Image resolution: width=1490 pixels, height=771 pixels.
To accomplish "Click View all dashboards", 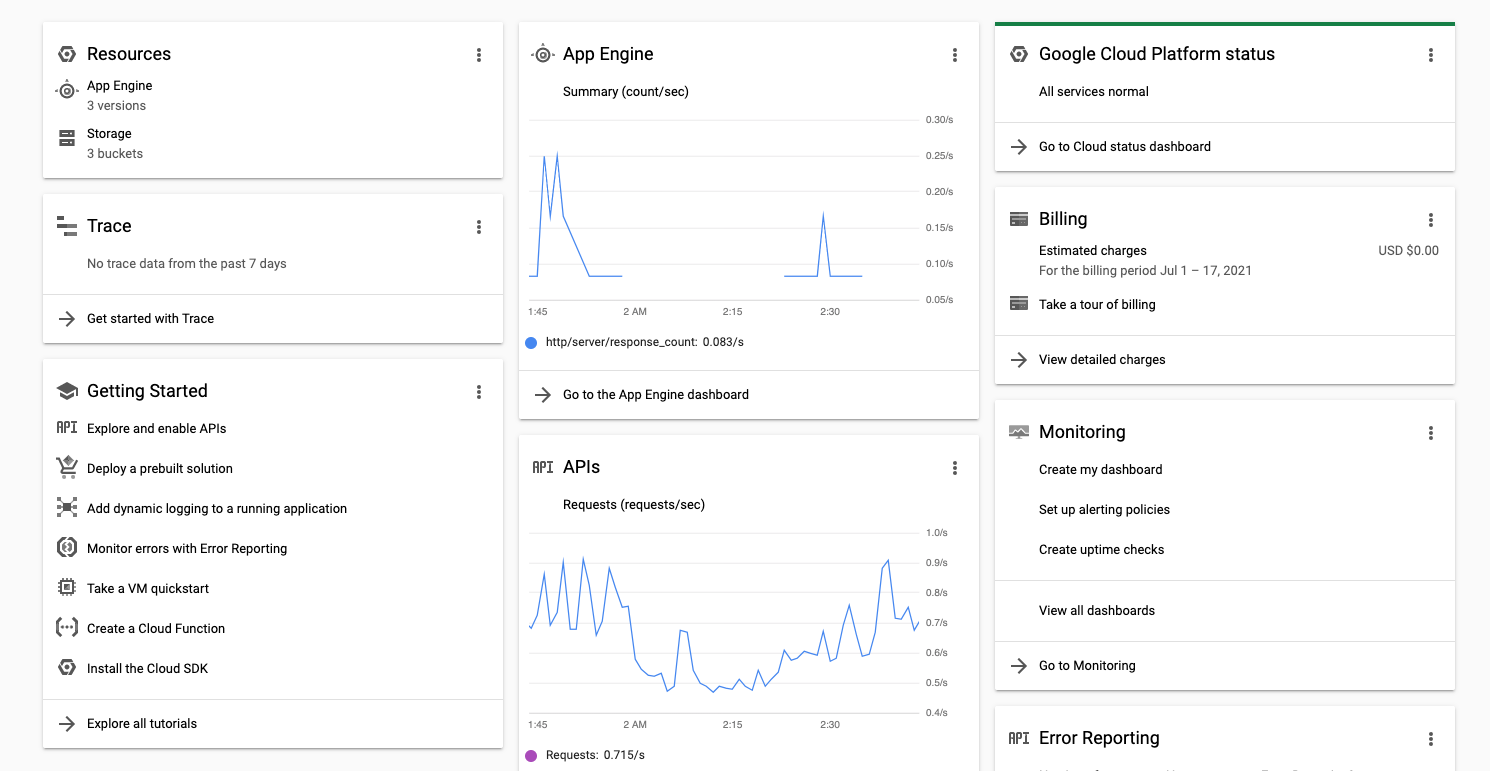I will click(x=1097, y=611).
